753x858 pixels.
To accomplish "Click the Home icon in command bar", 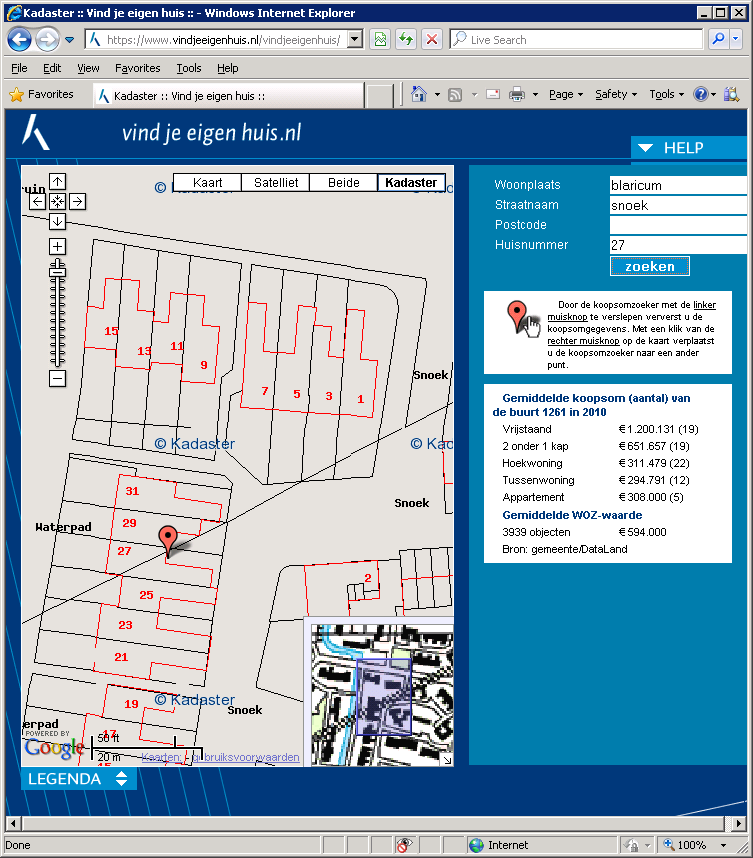I will click(419, 94).
